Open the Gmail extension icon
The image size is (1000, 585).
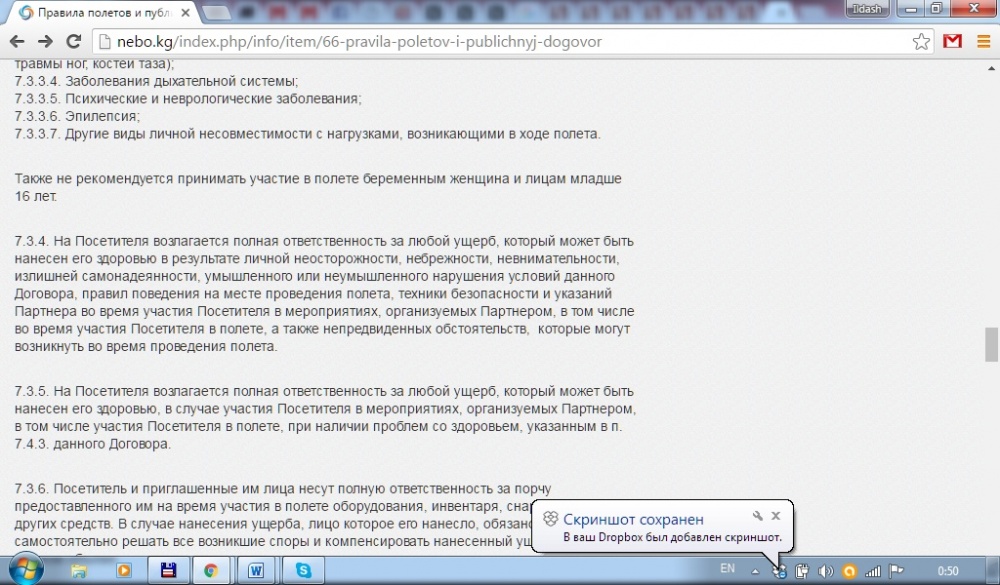pyautogui.click(x=952, y=41)
